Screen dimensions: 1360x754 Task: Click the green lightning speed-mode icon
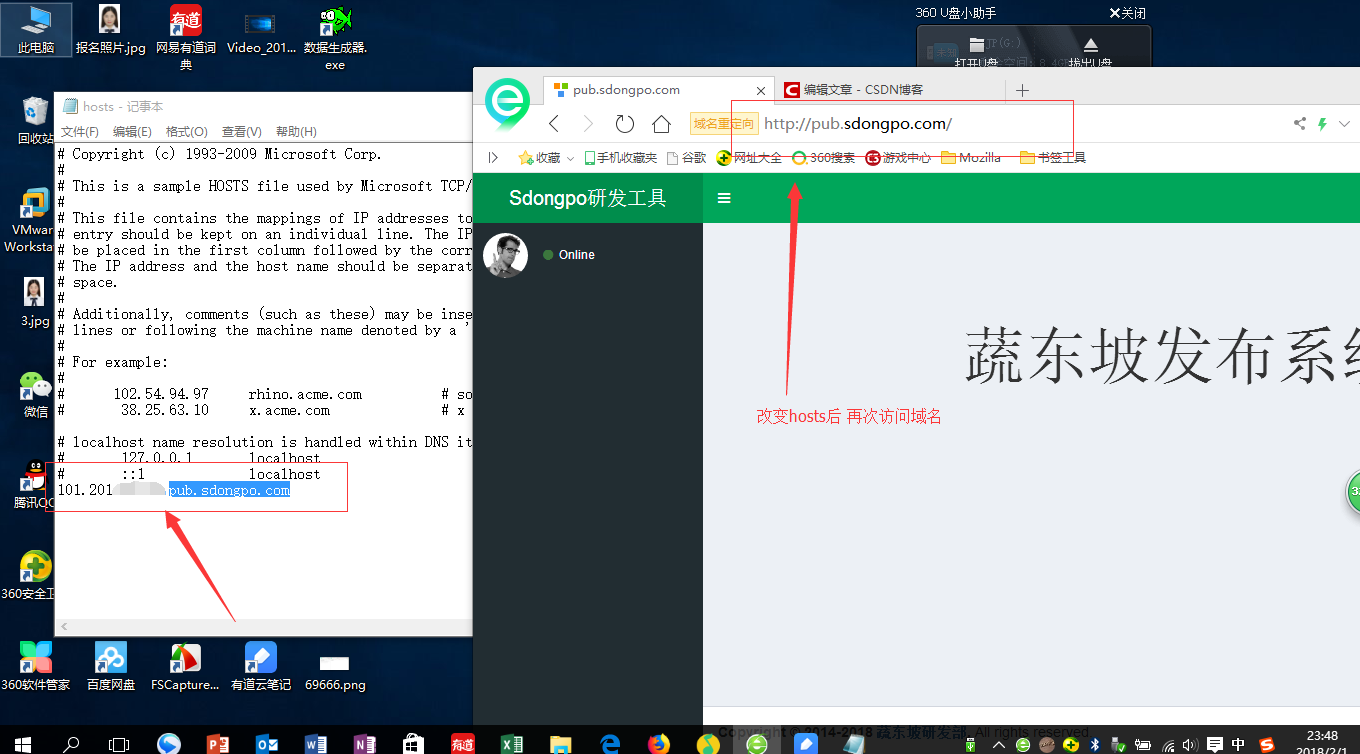click(1322, 124)
